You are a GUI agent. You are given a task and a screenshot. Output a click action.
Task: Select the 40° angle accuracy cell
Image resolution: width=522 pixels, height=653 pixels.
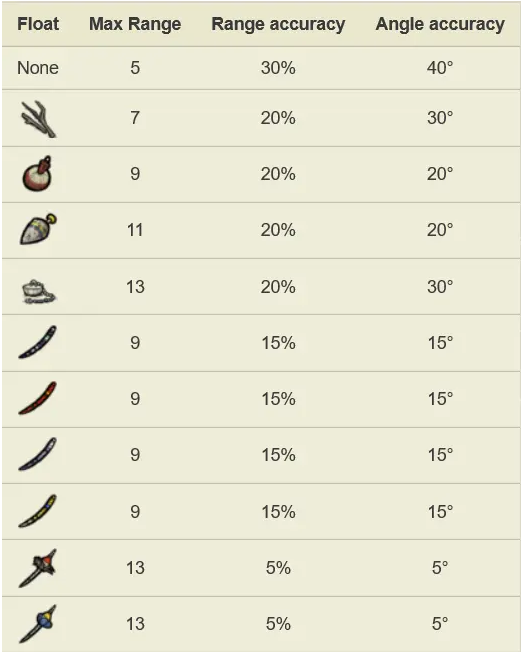(x=440, y=68)
